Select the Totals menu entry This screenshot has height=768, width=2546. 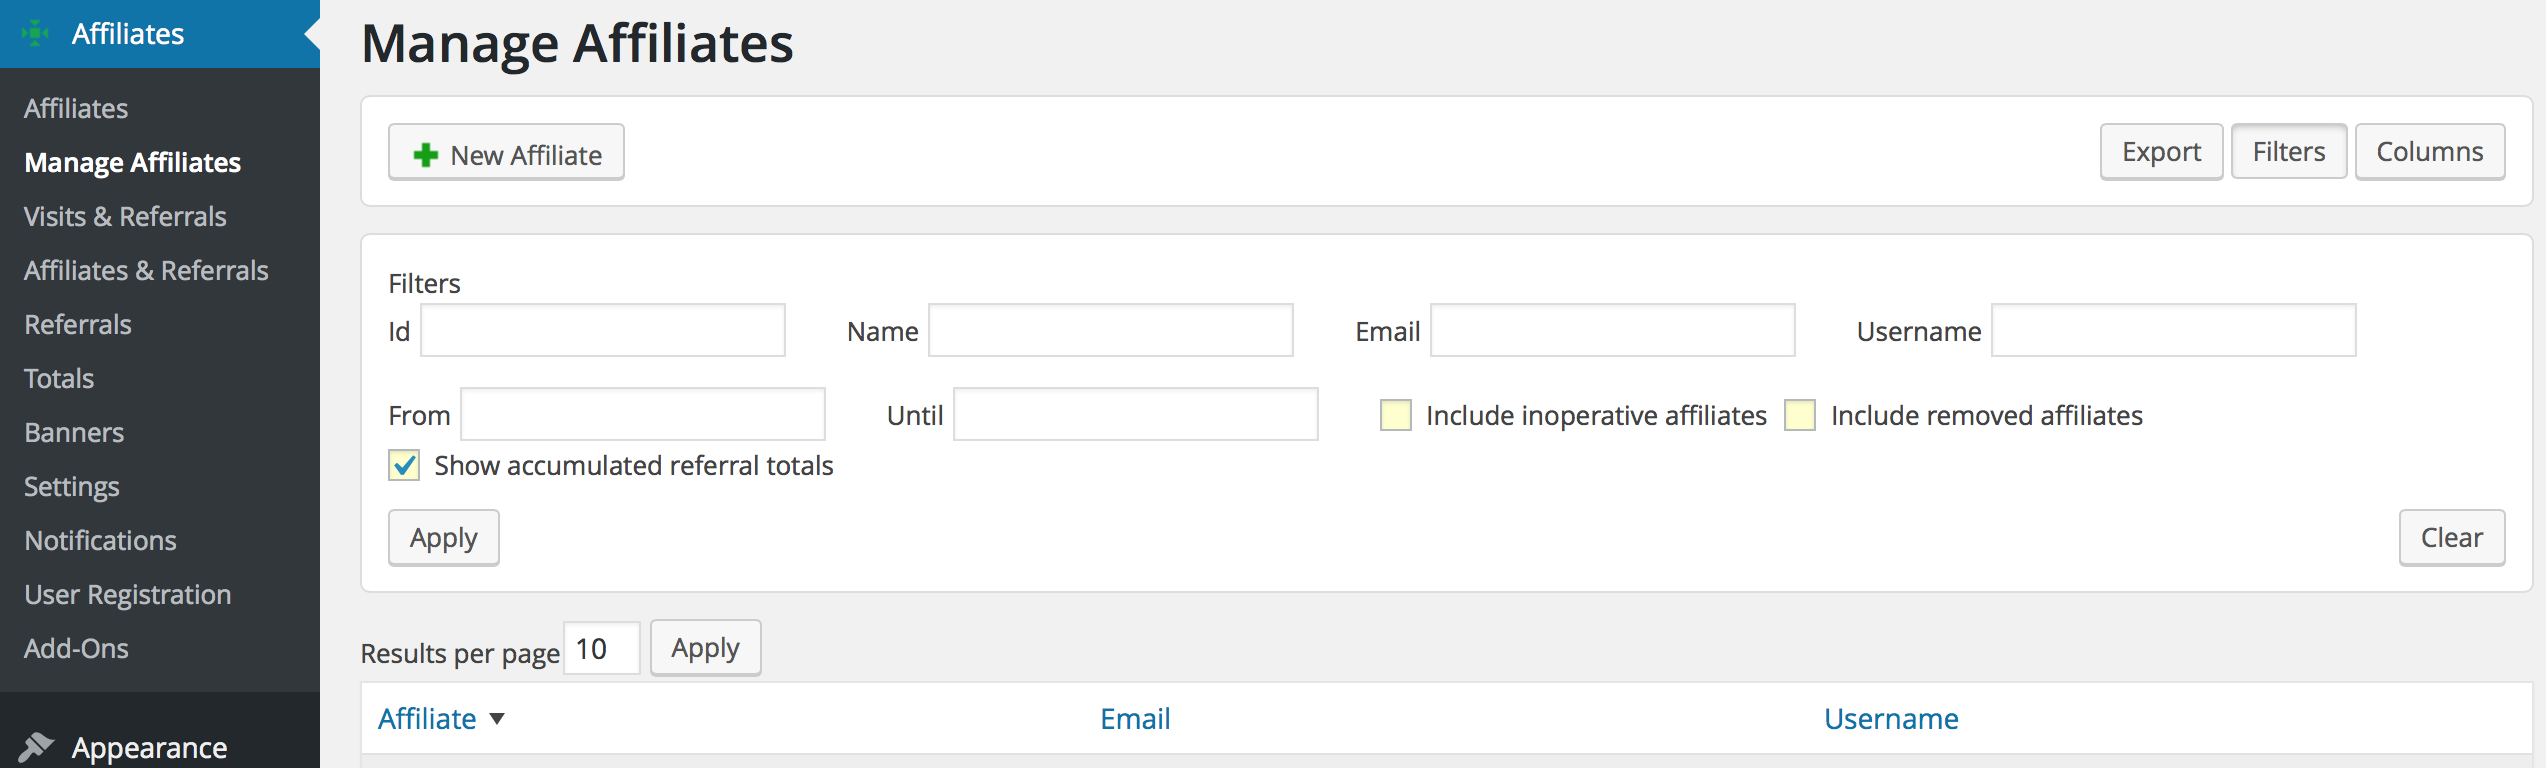tap(59, 378)
